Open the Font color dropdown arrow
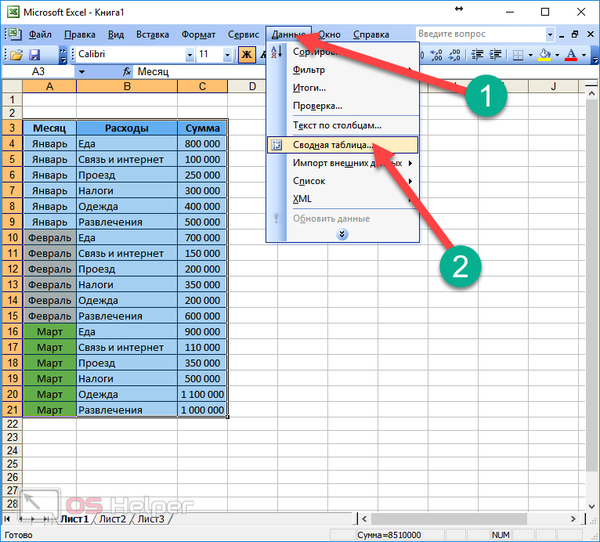600x542 pixels. 584,55
